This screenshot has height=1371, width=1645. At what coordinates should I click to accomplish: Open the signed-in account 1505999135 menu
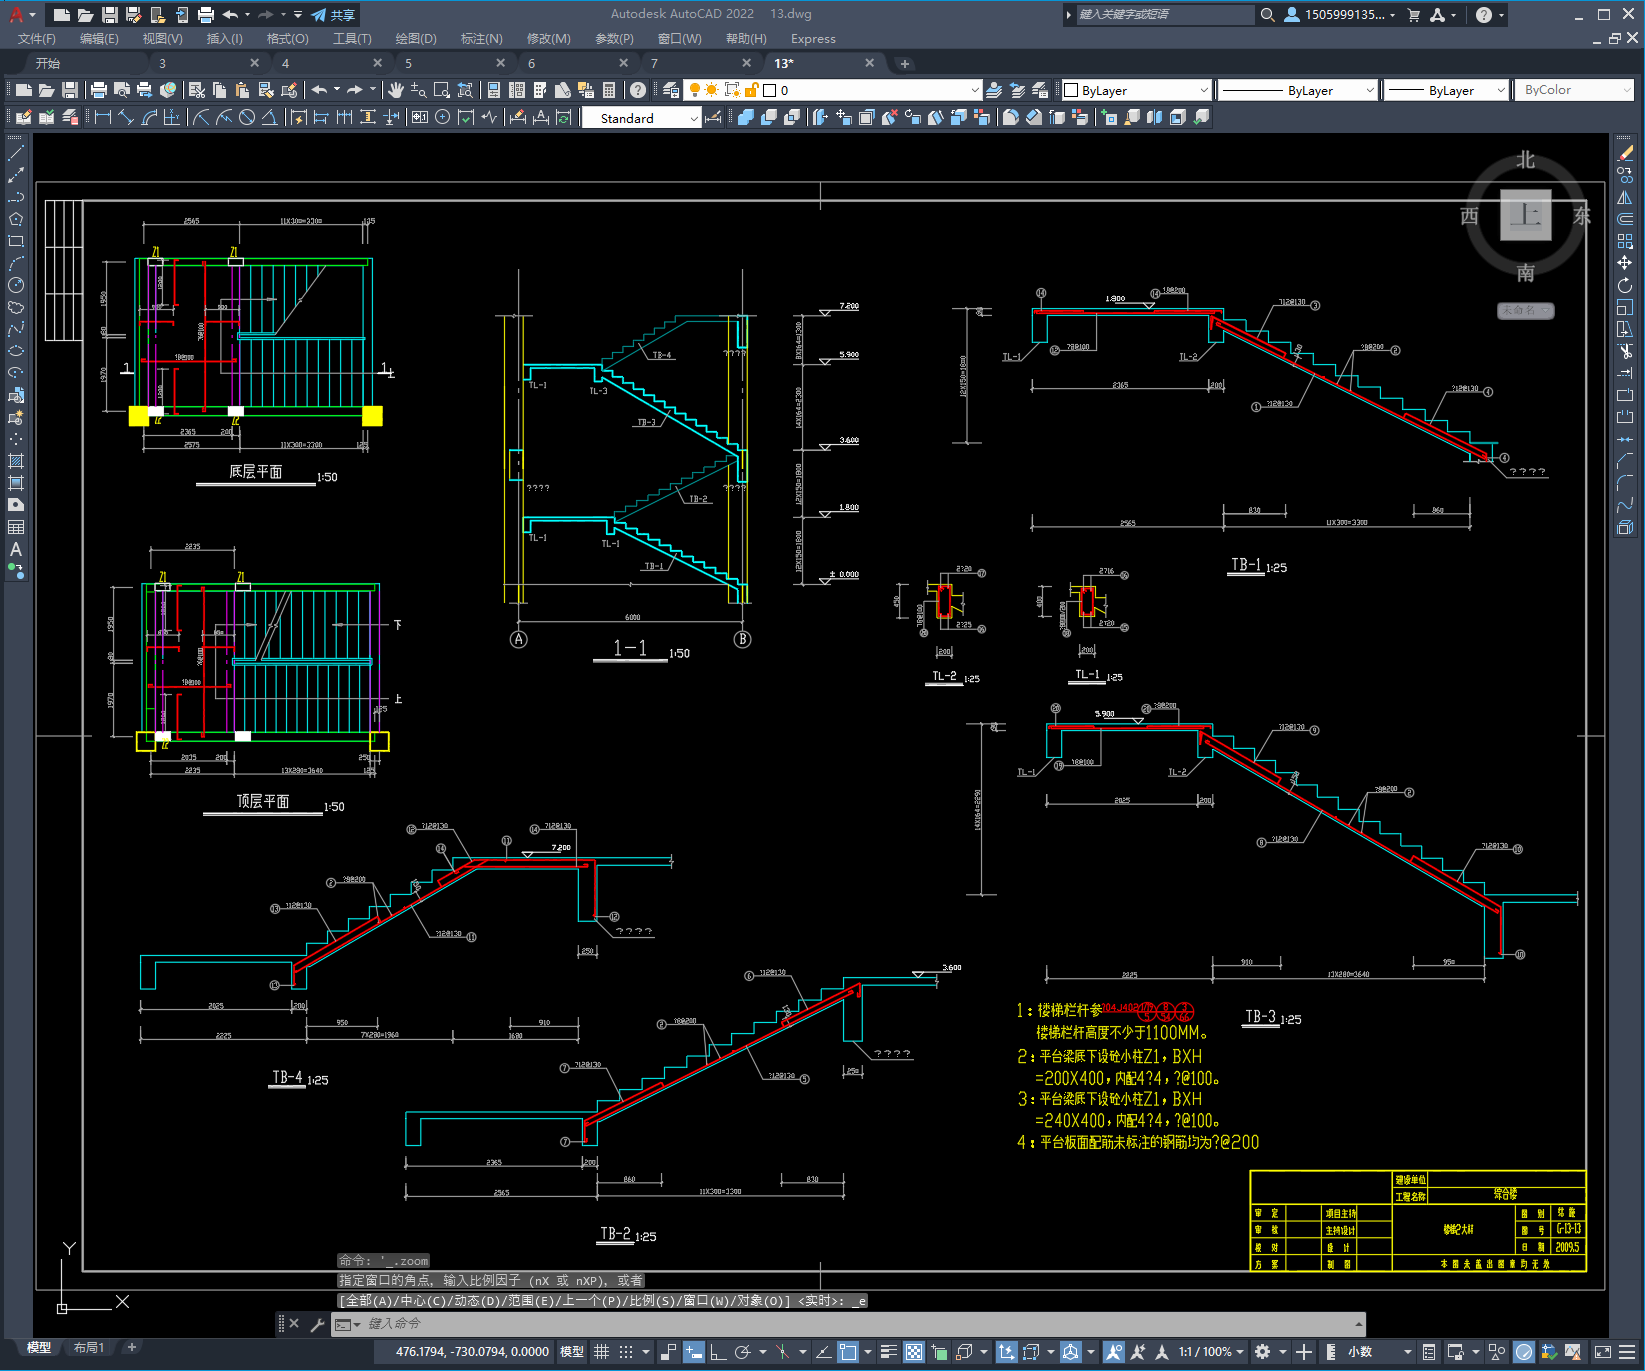coord(1339,15)
